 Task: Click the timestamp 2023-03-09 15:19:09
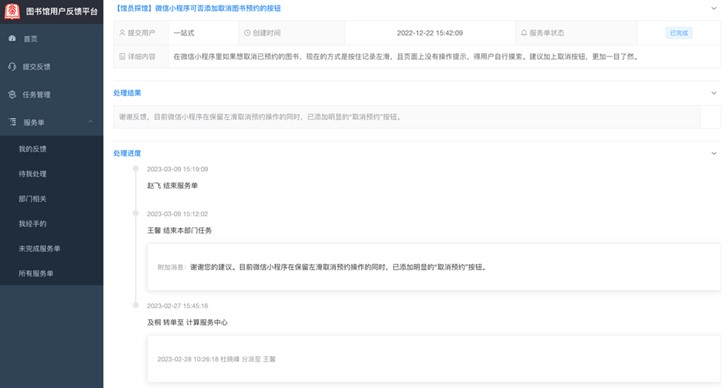pos(177,169)
